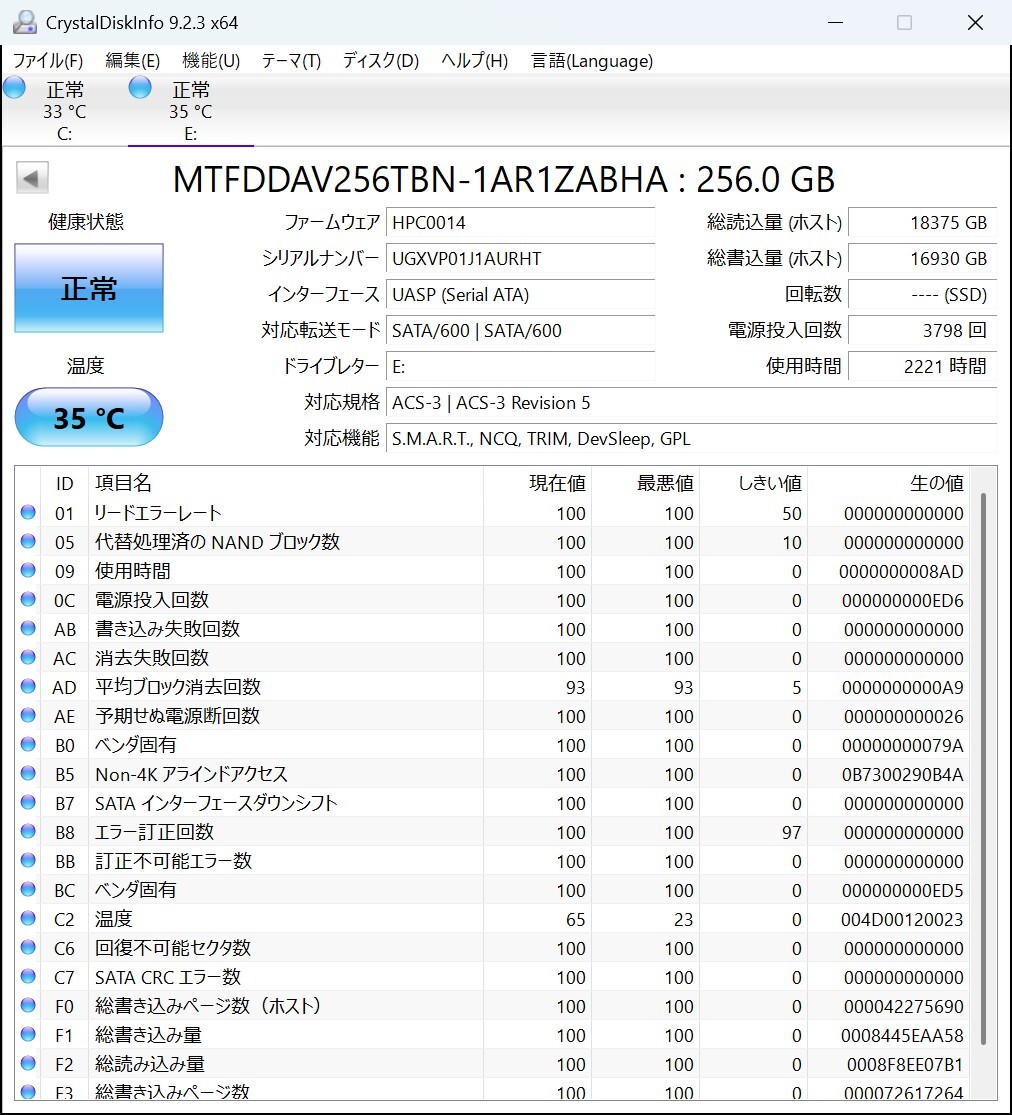This screenshot has width=1012, height=1115.
Task: Click the 項目名 column header
Action: pos(286,483)
